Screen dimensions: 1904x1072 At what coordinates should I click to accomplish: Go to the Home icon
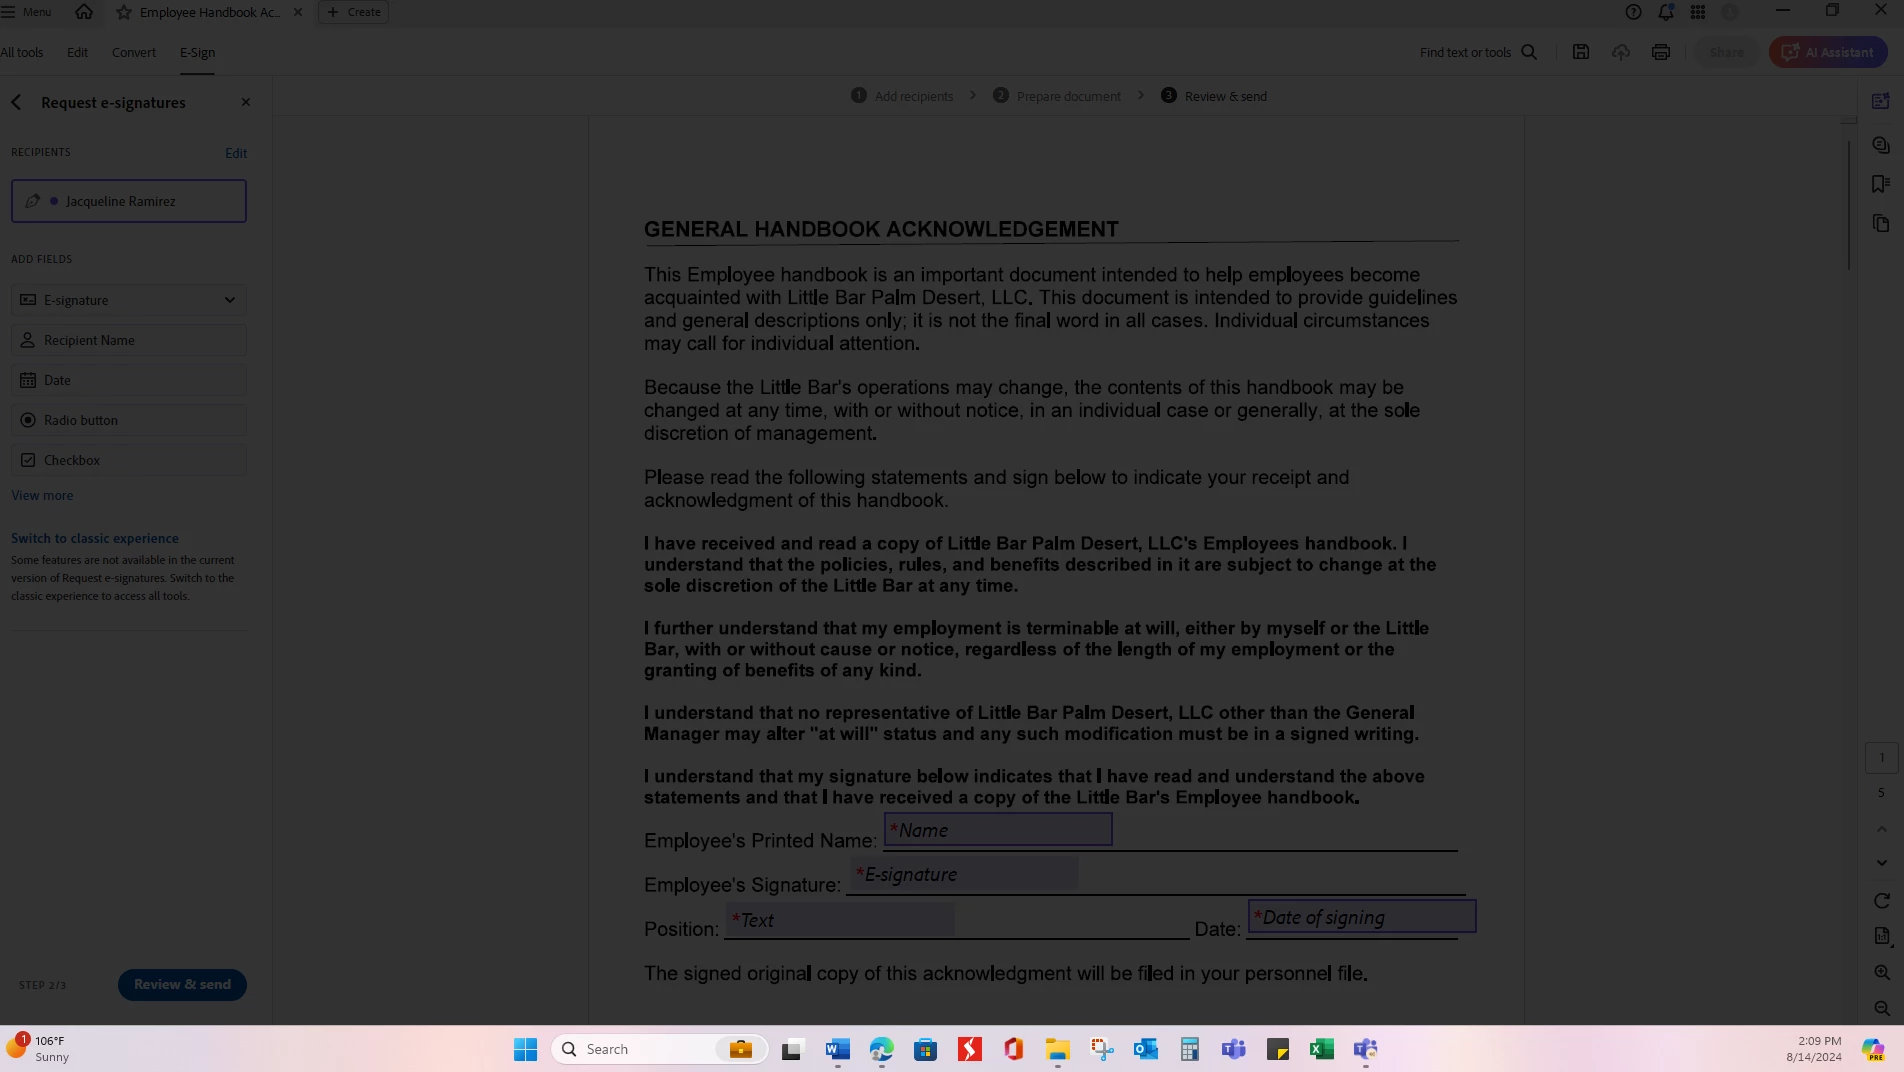coord(84,12)
